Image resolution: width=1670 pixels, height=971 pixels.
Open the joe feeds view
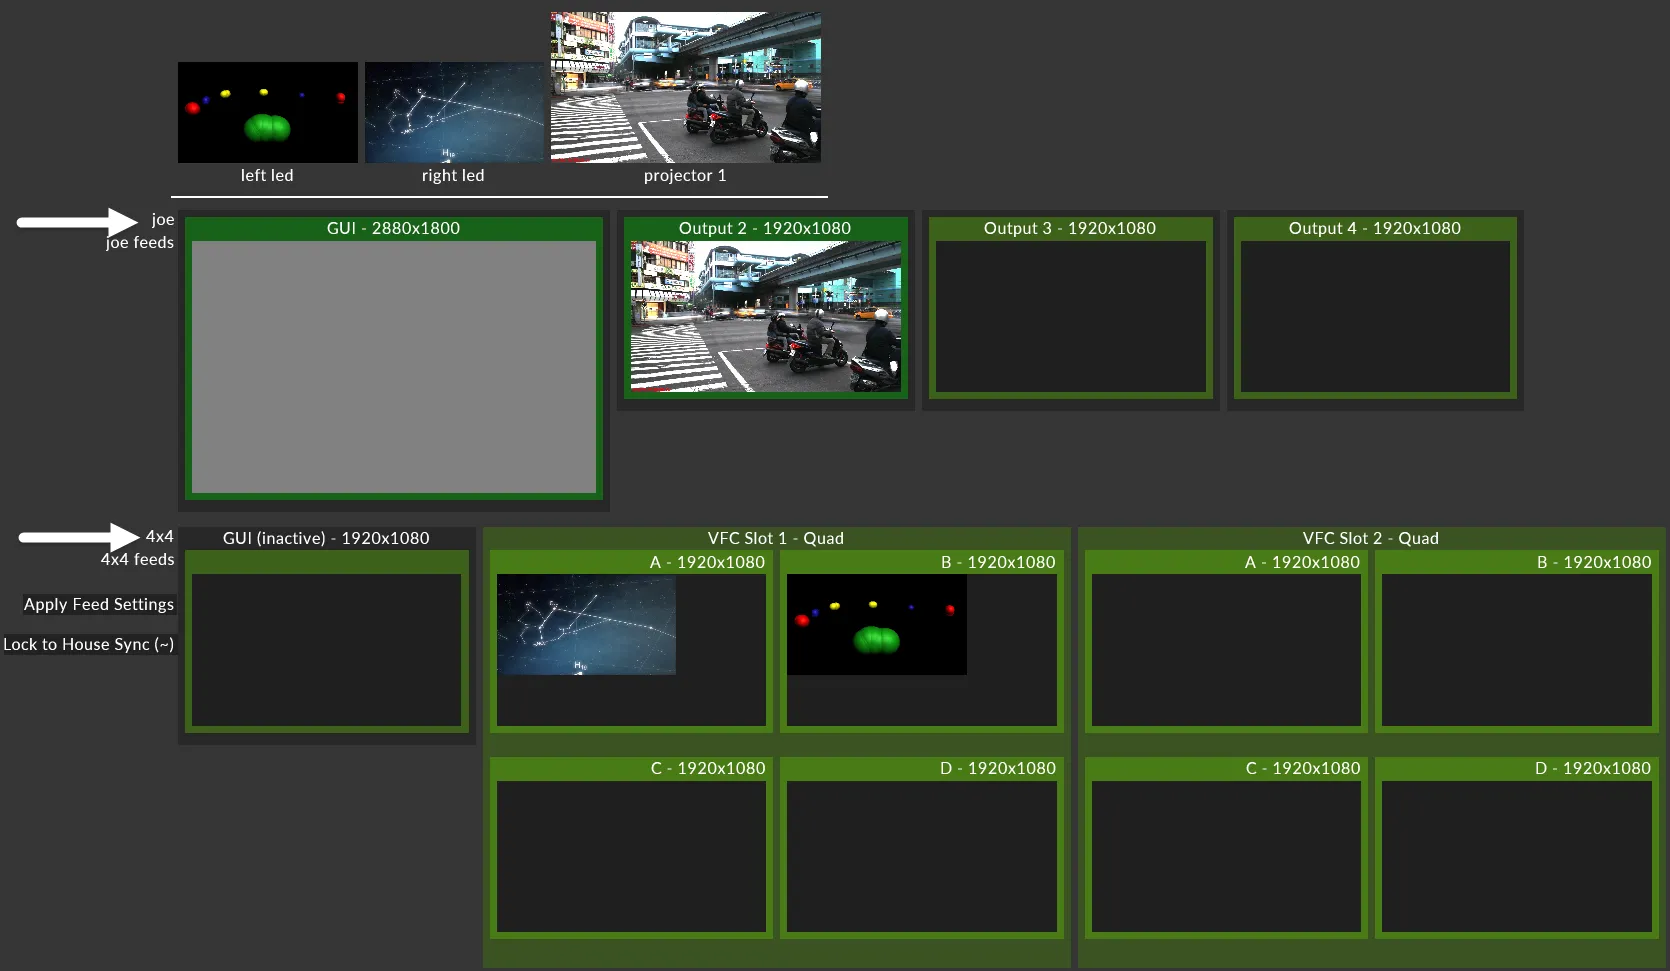coord(139,243)
